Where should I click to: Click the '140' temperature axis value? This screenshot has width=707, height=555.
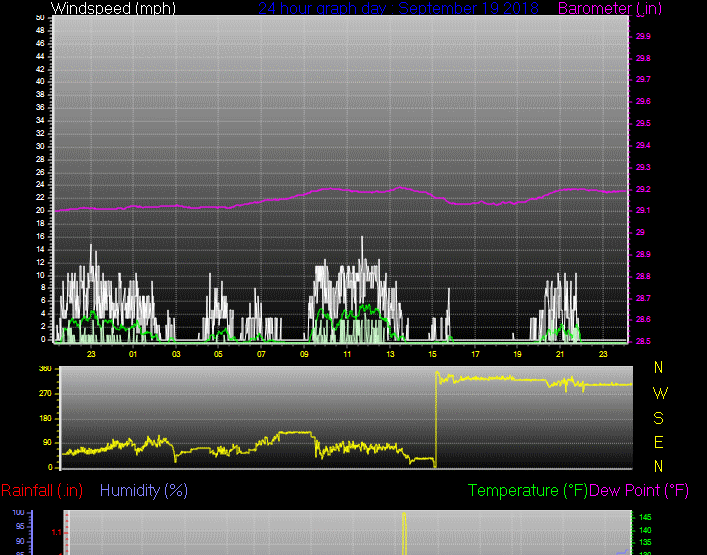coord(645,531)
